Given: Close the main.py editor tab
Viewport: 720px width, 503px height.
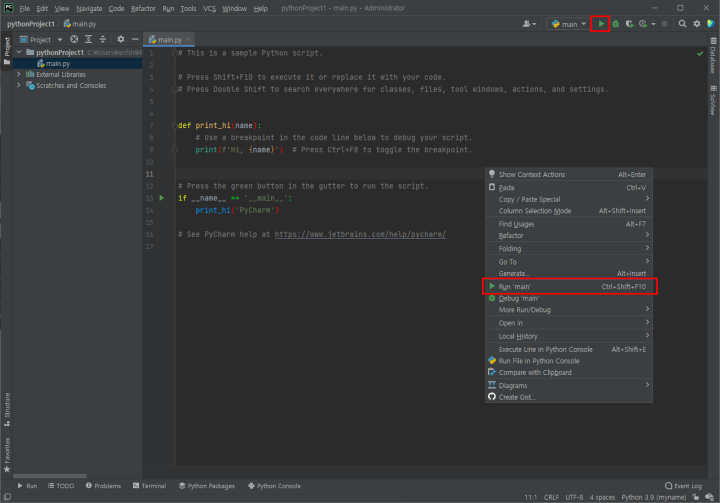Looking at the screenshot, I should (188, 40).
